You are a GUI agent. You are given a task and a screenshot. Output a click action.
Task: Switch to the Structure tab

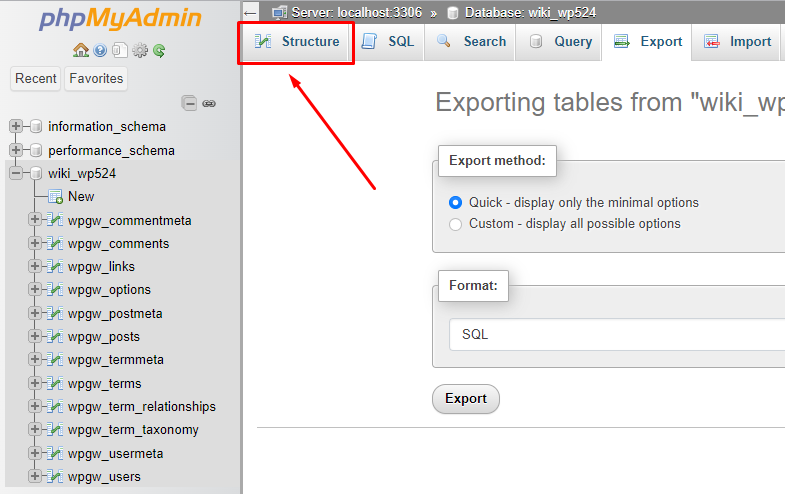coord(296,42)
